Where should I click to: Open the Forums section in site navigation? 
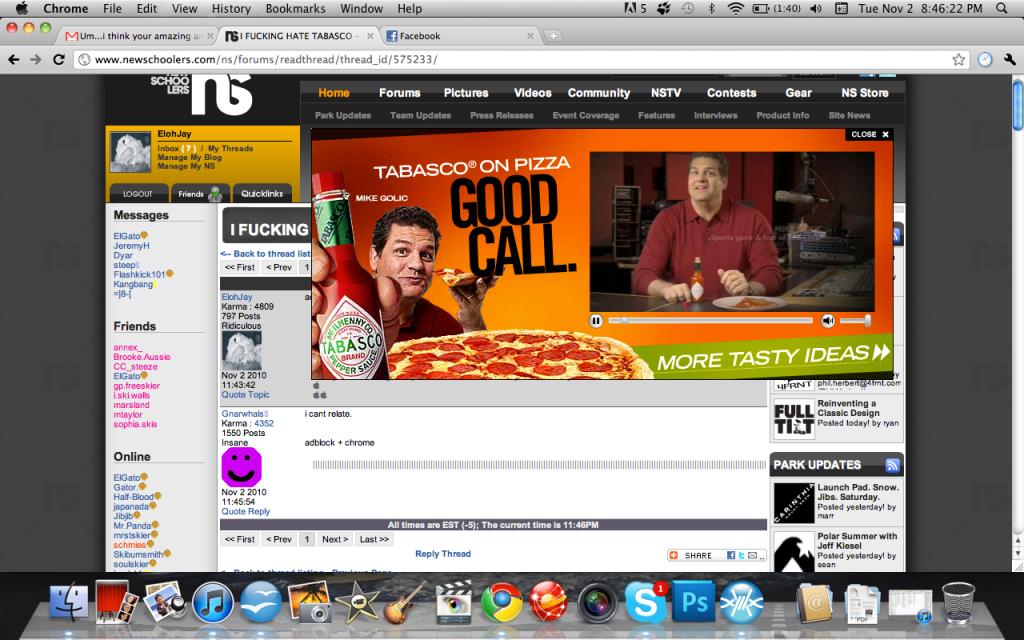399,92
